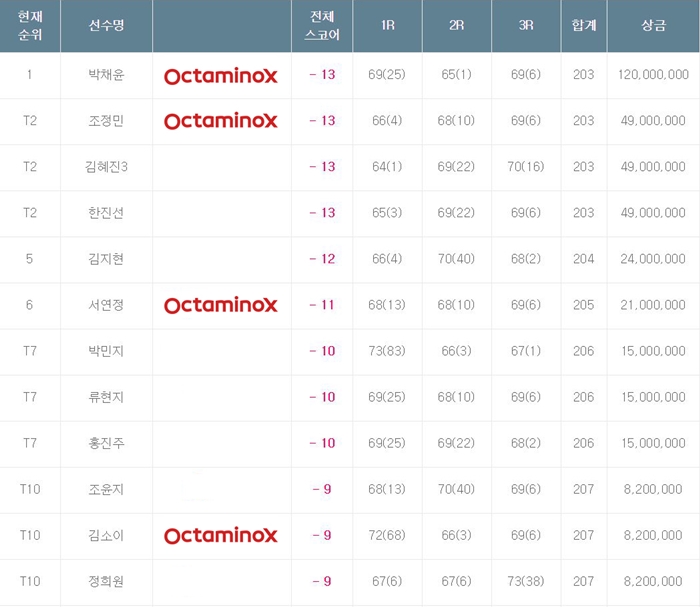Select player name 정희원
The height and width of the screenshot is (607, 700).
(x=106, y=581)
